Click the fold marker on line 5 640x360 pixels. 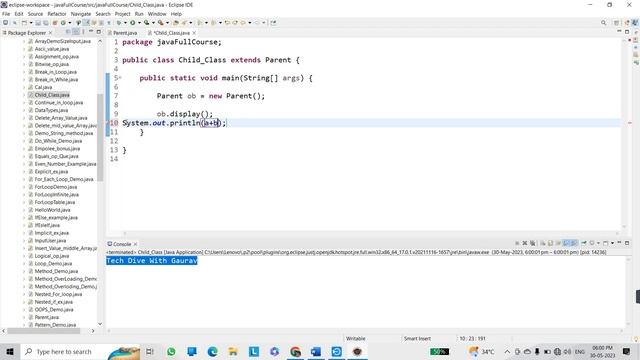(x=120, y=78)
